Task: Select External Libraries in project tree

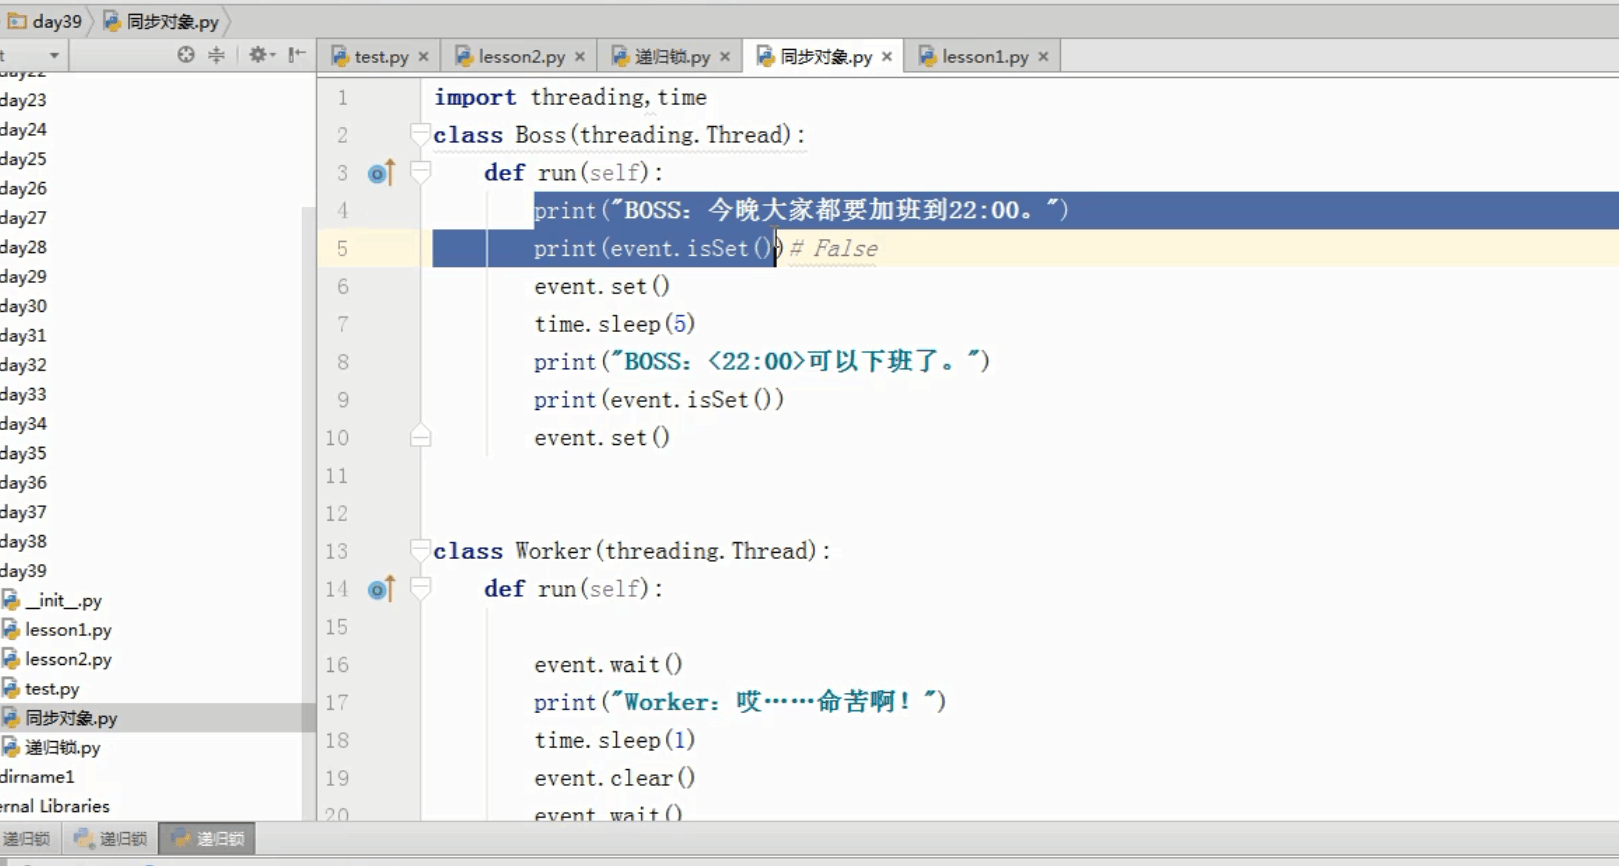Action: pyautogui.click(x=55, y=806)
